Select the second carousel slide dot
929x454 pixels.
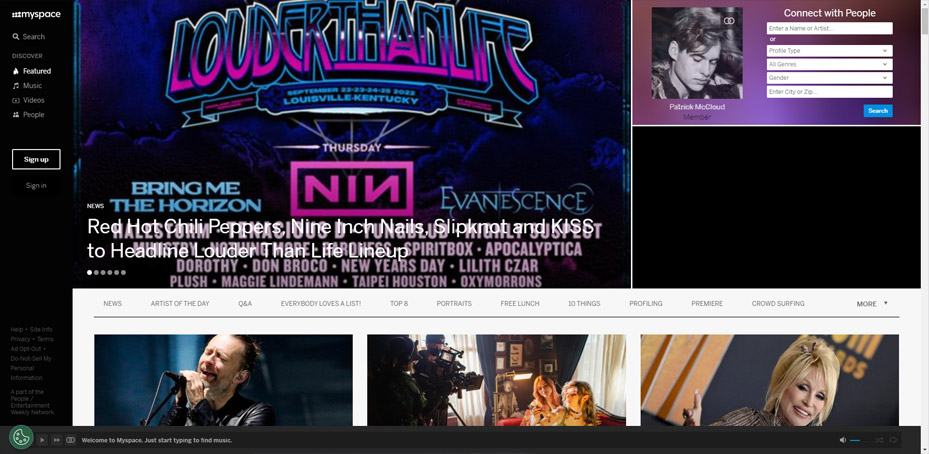click(x=96, y=272)
